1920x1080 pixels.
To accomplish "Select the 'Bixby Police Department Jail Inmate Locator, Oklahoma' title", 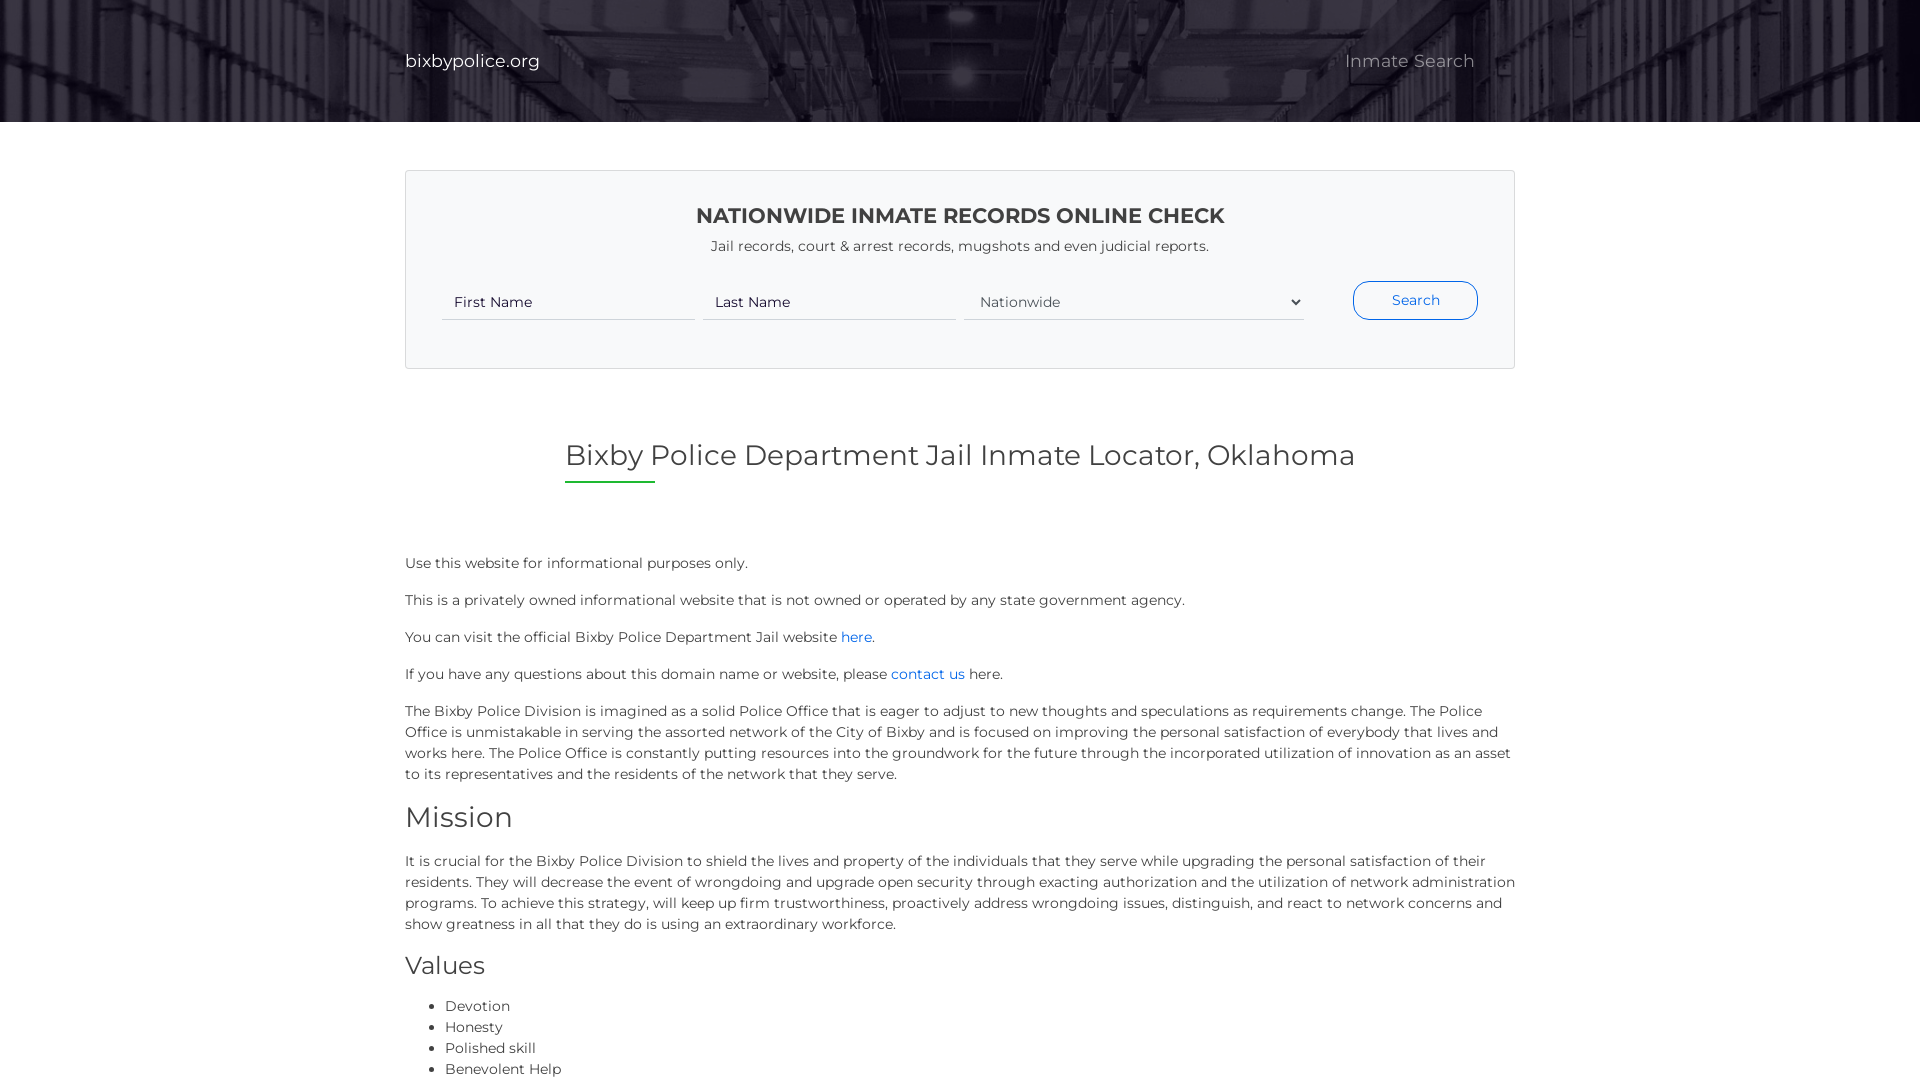I will tap(960, 455).
